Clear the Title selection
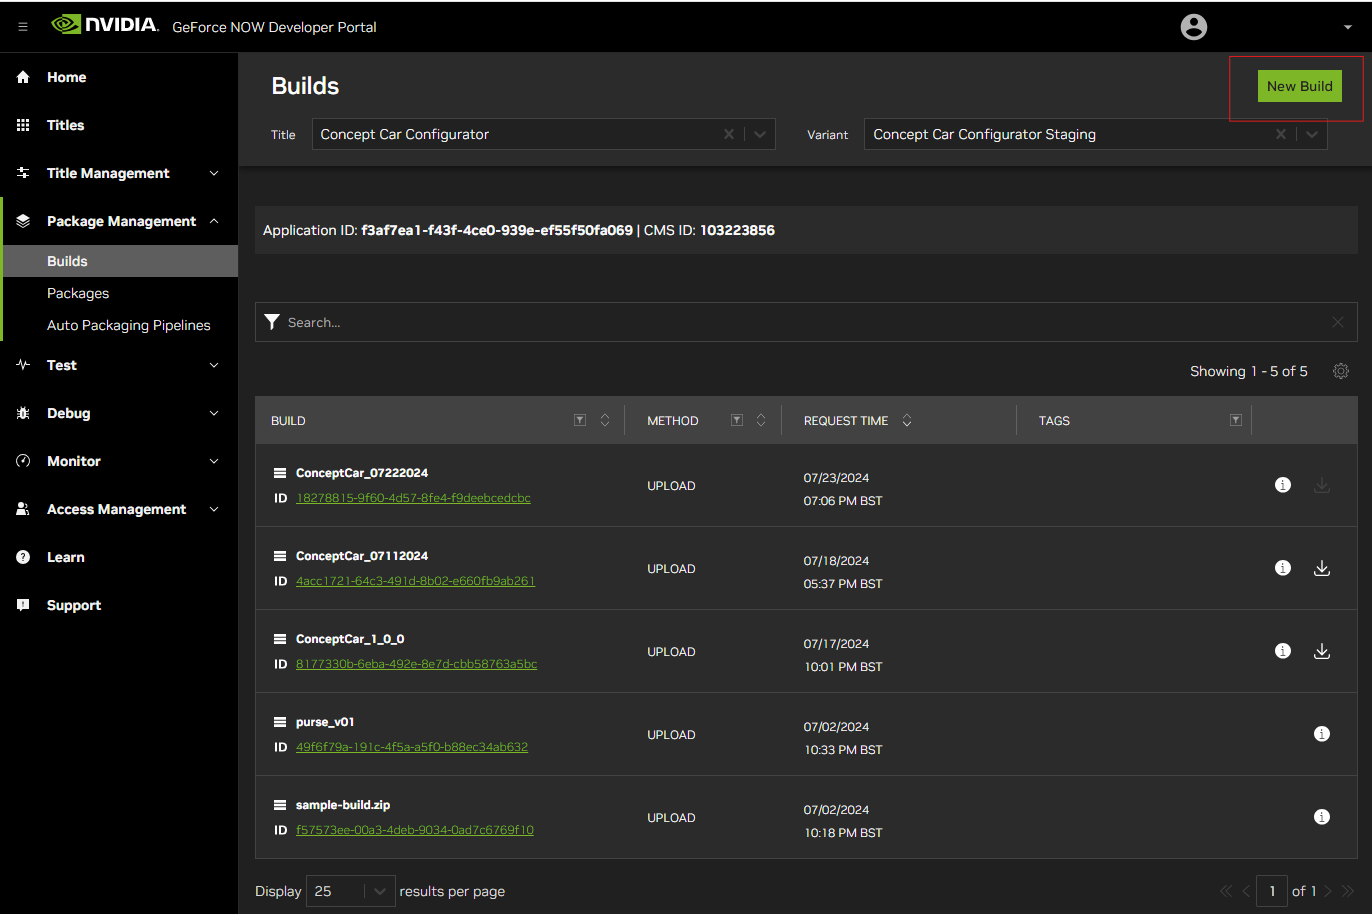 (x=729, y=134)
